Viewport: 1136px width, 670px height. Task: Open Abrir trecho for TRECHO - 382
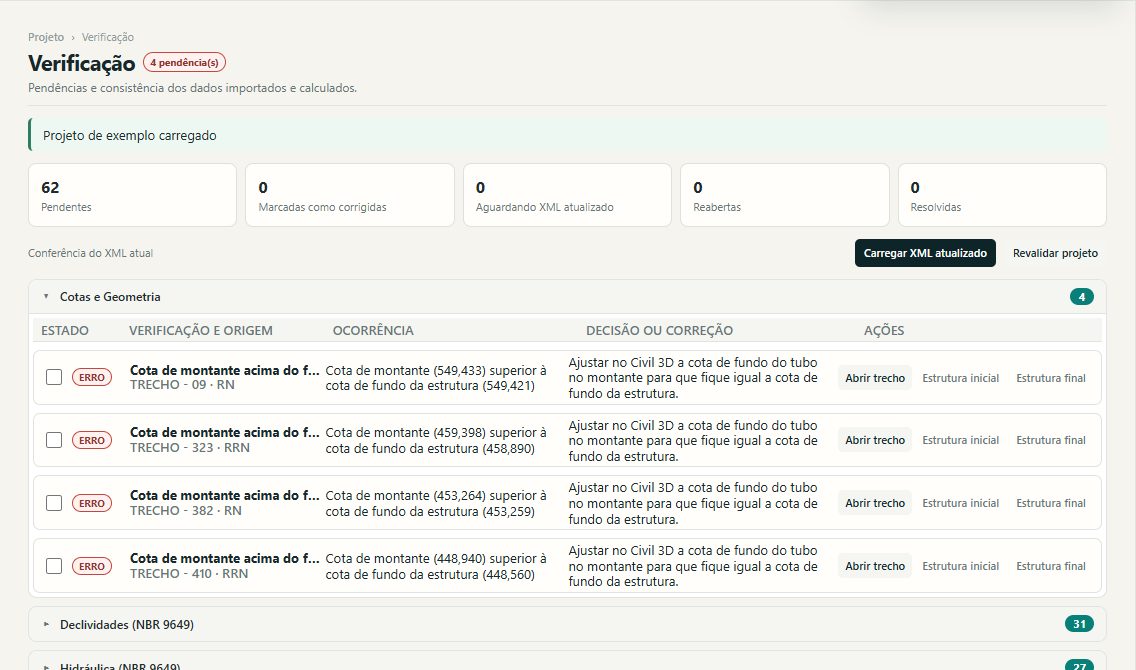tap(874, 503)
